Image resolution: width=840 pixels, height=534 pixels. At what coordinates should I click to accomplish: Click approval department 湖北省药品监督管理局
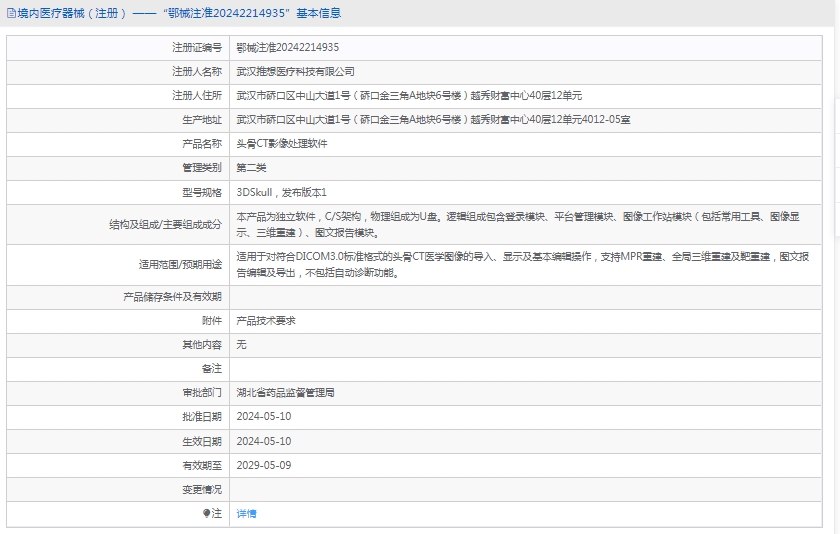click(285, 393)
